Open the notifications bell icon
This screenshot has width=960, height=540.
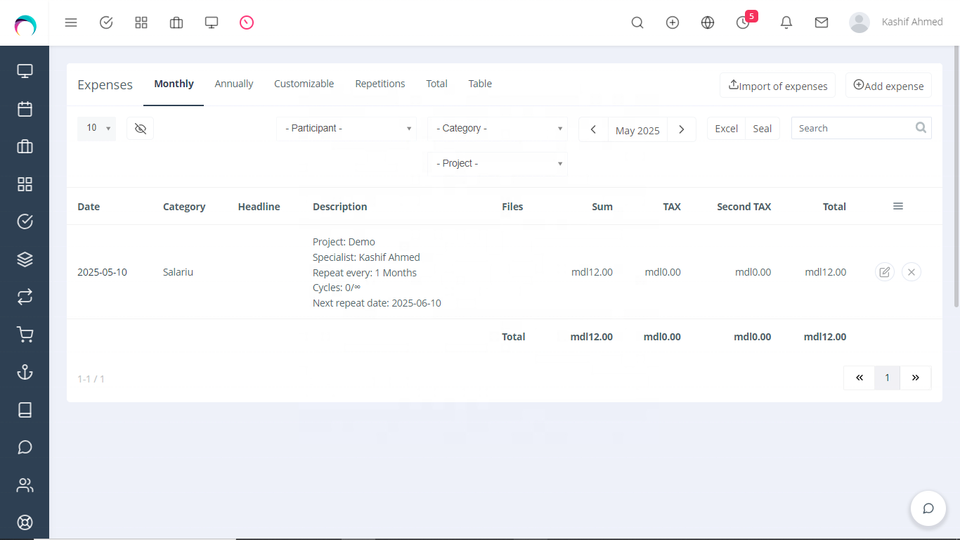tap(787, 22)
